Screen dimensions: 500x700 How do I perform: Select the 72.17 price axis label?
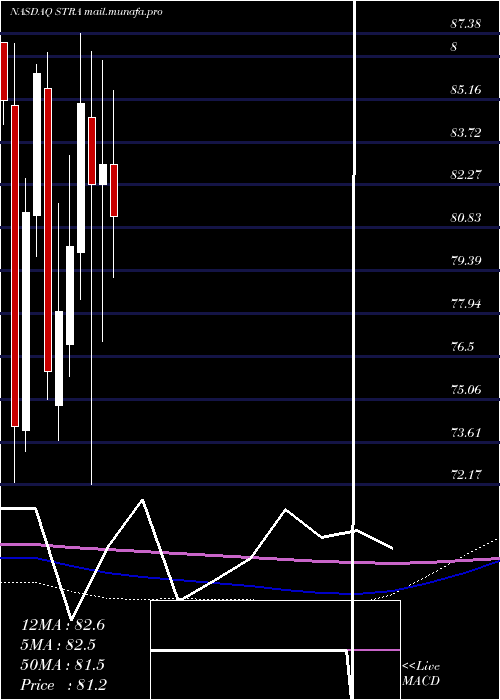466,475
